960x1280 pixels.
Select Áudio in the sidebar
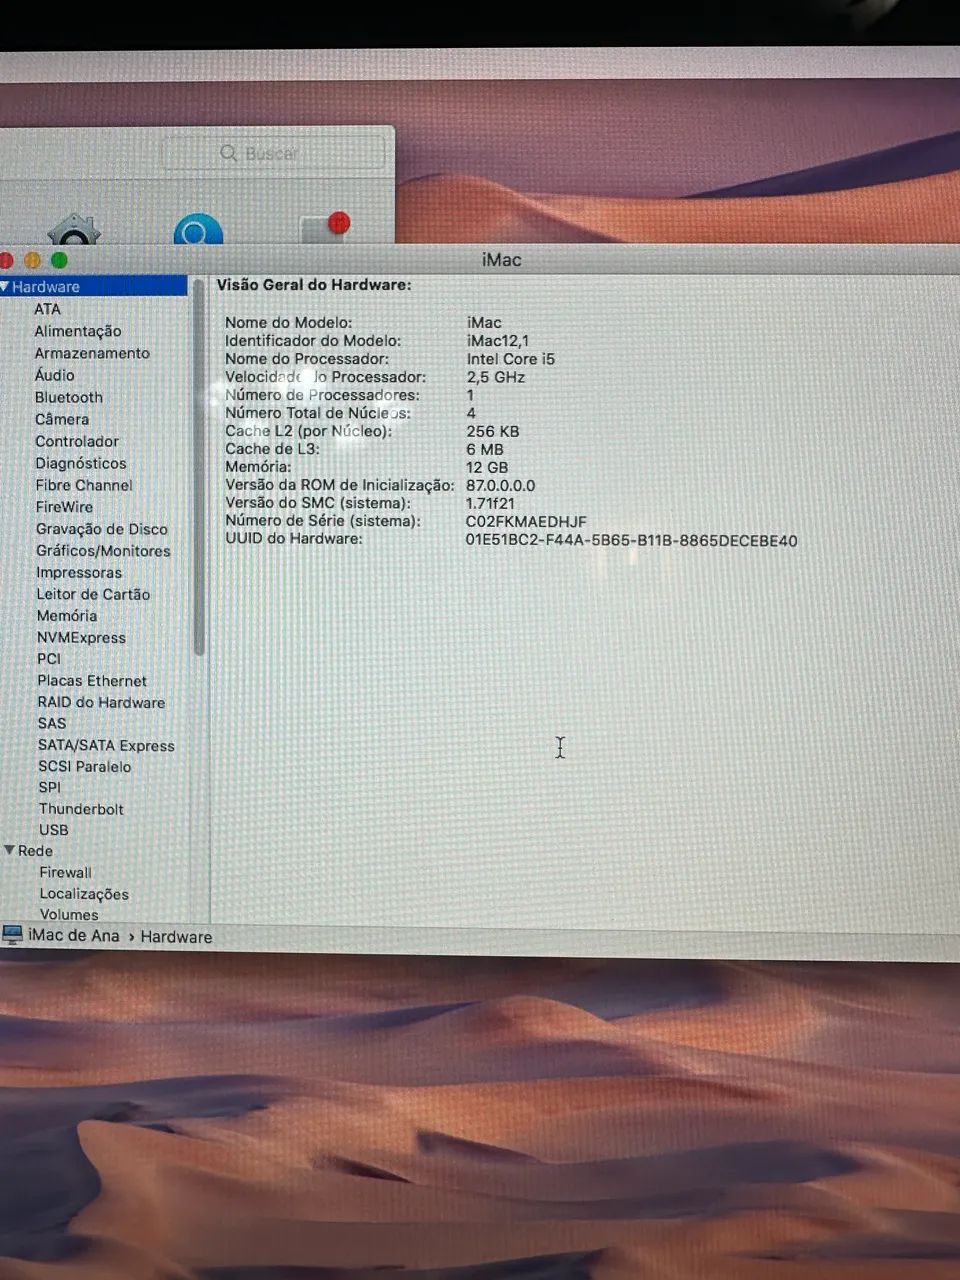click(x=54, y=375)
